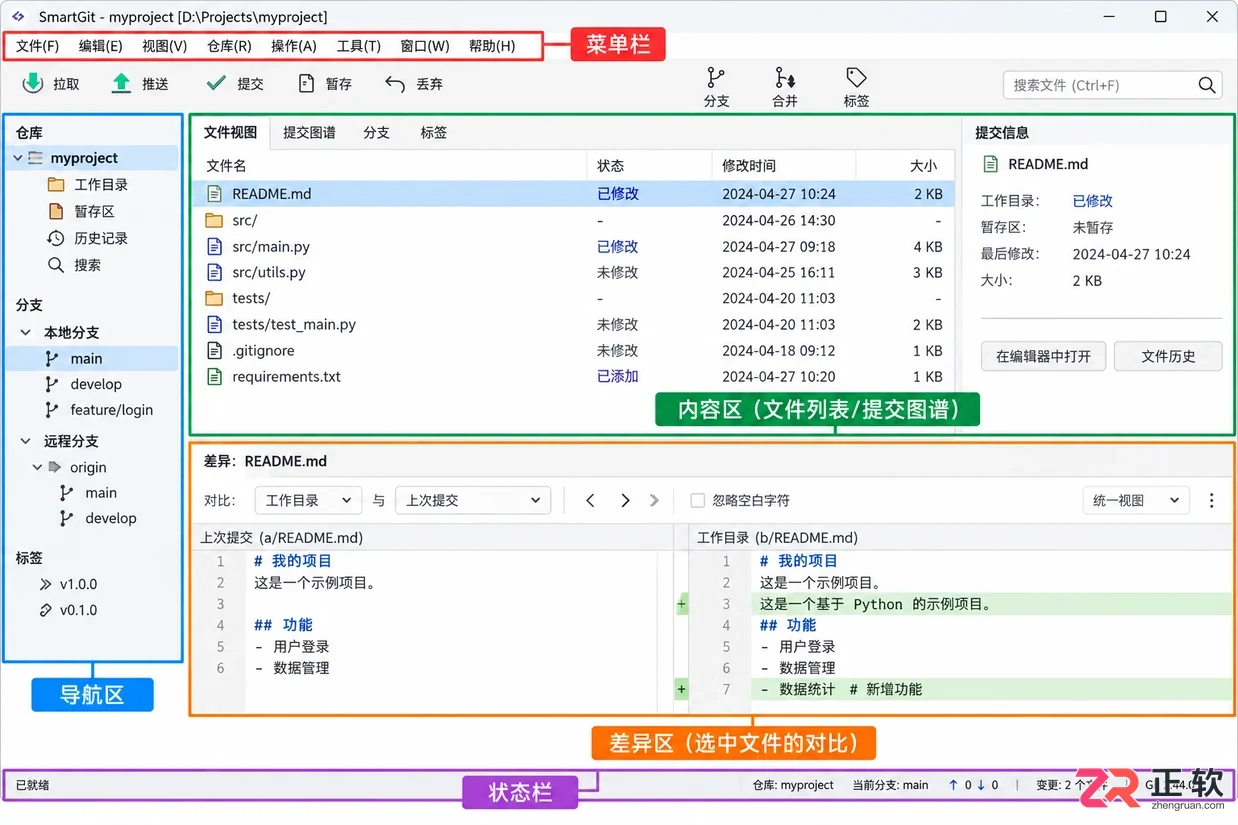The image size is (1238, 825).
Task: Open the 文件(F) menu
Action: coord(38,46)
